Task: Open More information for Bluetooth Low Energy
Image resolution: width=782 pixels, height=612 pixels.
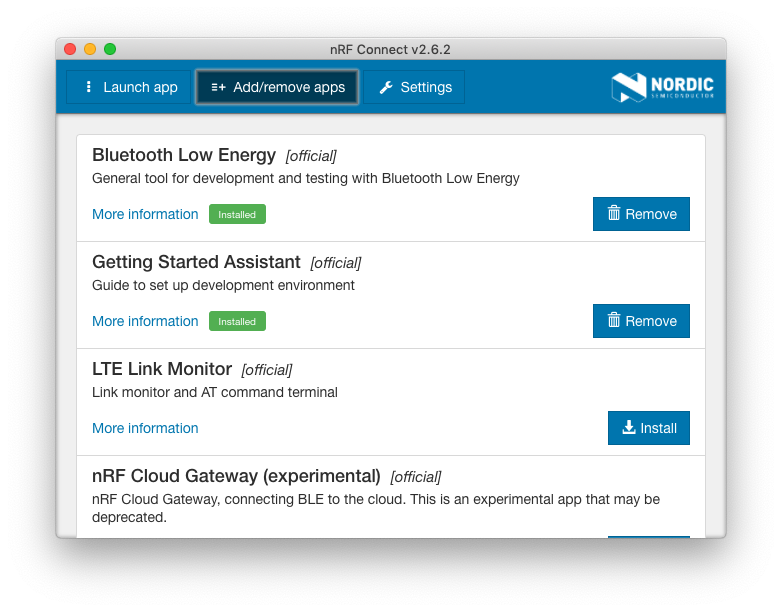Action: pyautogui.click(x=145, y=214)
